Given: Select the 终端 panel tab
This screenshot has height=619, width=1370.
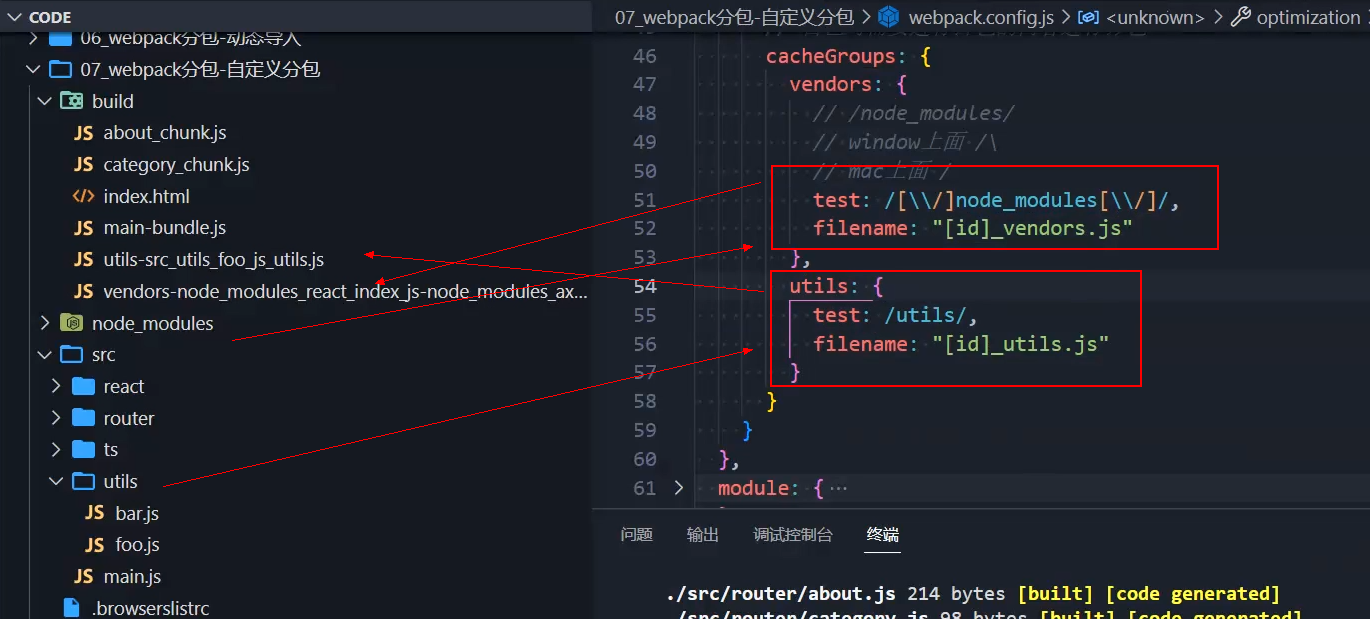Looking at the screenshot, I should click(x=883, y=535).
